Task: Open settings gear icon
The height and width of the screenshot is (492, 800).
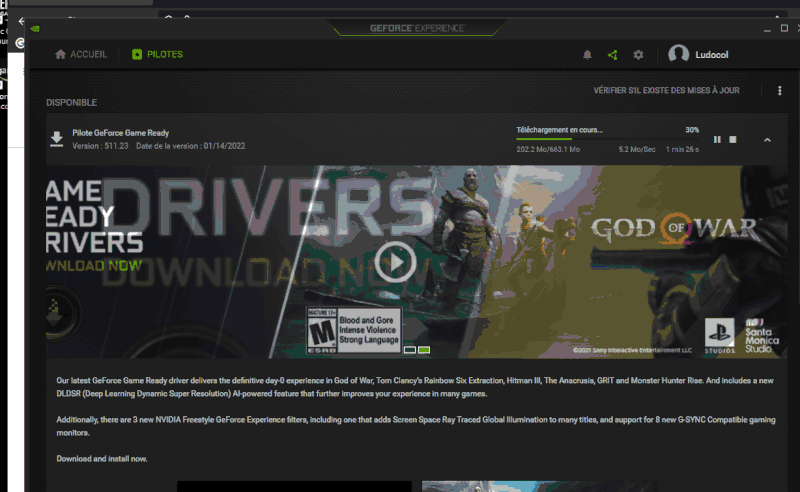Action: 638,55
